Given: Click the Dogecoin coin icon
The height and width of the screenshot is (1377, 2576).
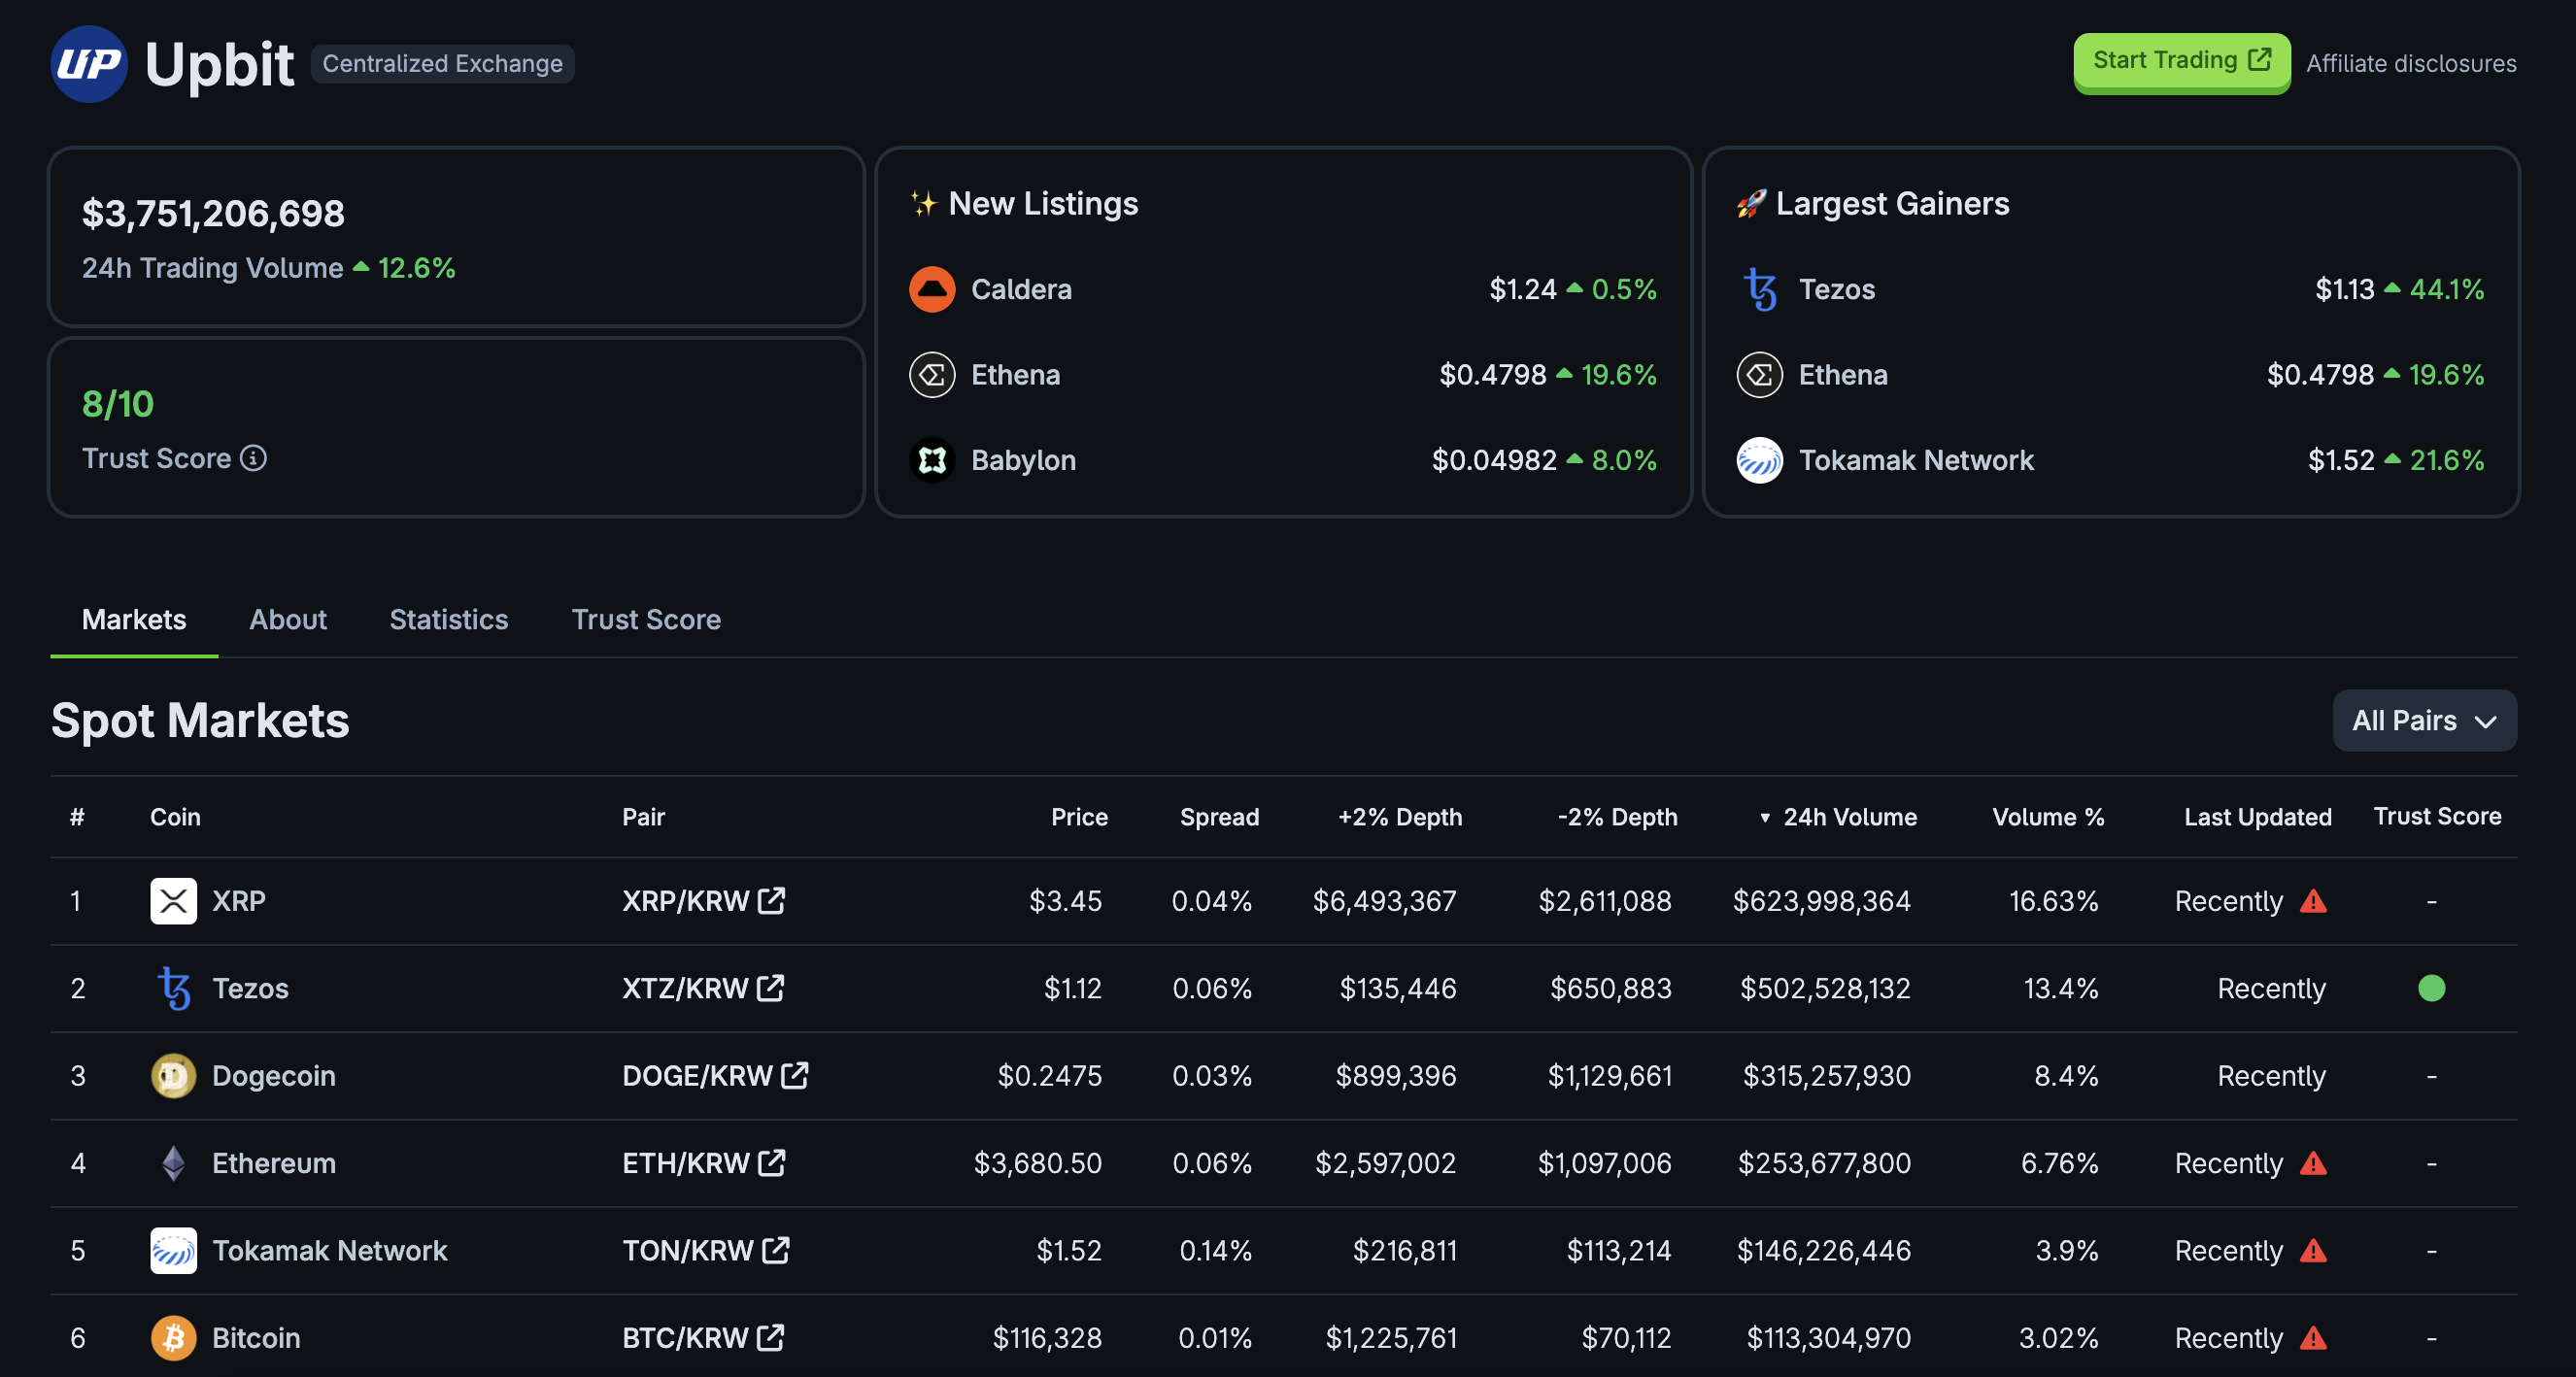Looking at the screenshot, I should pos(173,1076).
